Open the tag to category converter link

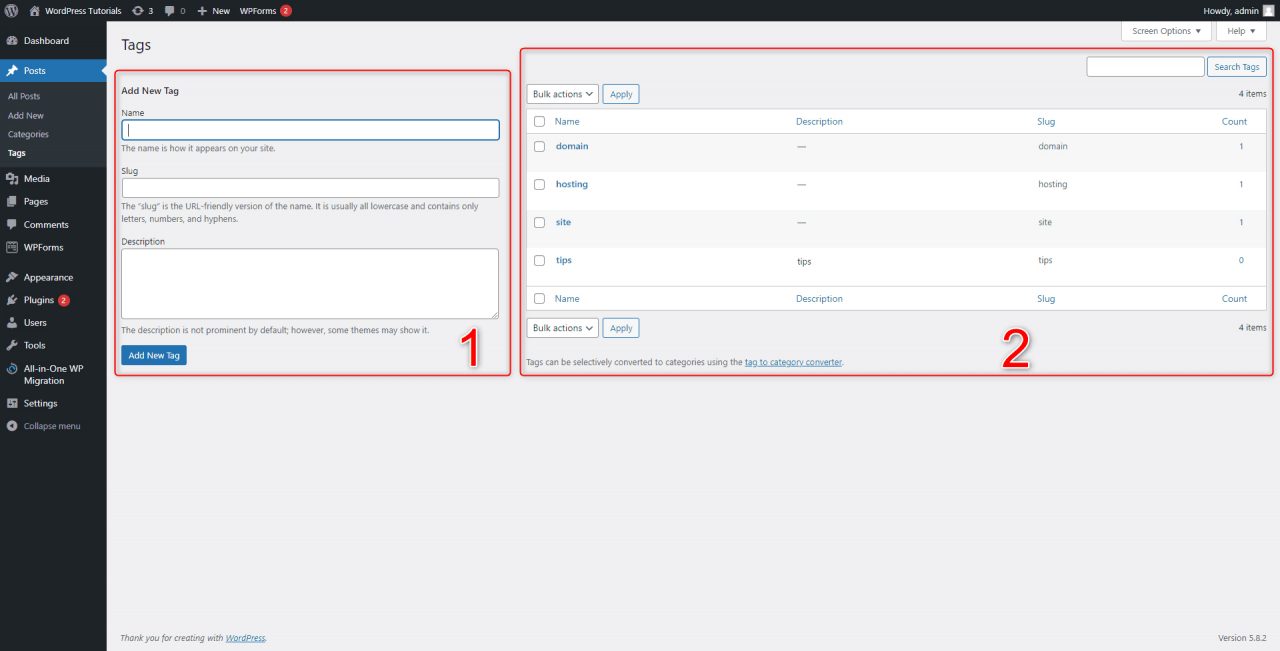pyautogui.click(x=793, y=361)
